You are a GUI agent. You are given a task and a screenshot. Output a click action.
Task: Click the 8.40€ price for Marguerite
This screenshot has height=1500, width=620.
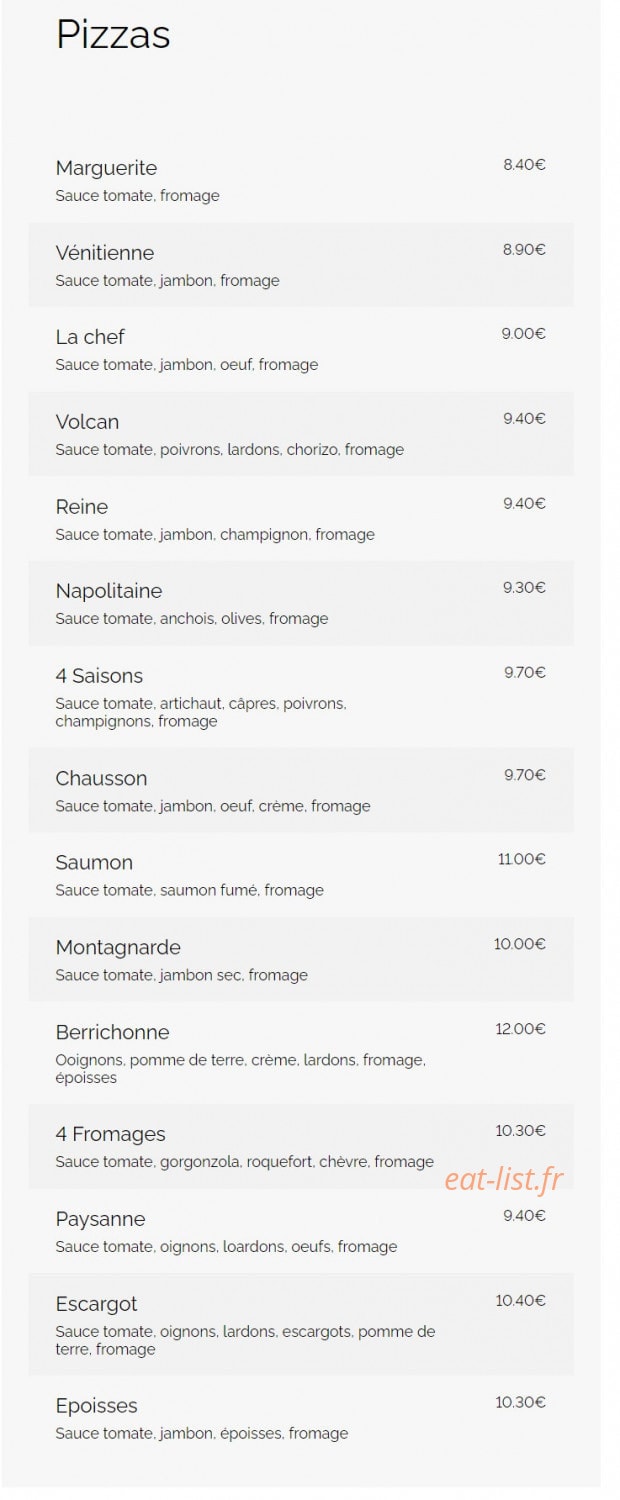point(525,165)
